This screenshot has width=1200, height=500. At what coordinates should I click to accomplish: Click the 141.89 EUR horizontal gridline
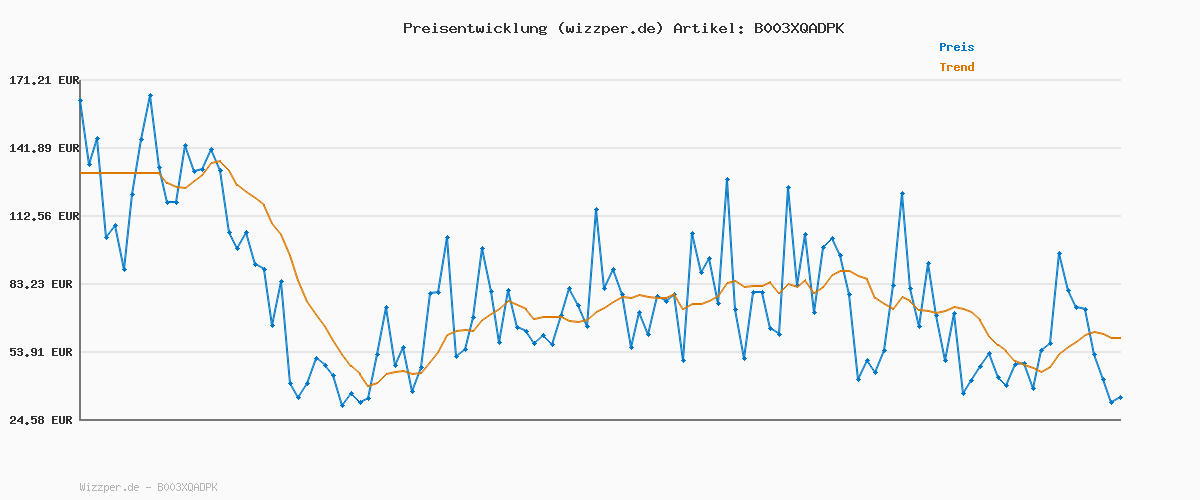point(600,148)
